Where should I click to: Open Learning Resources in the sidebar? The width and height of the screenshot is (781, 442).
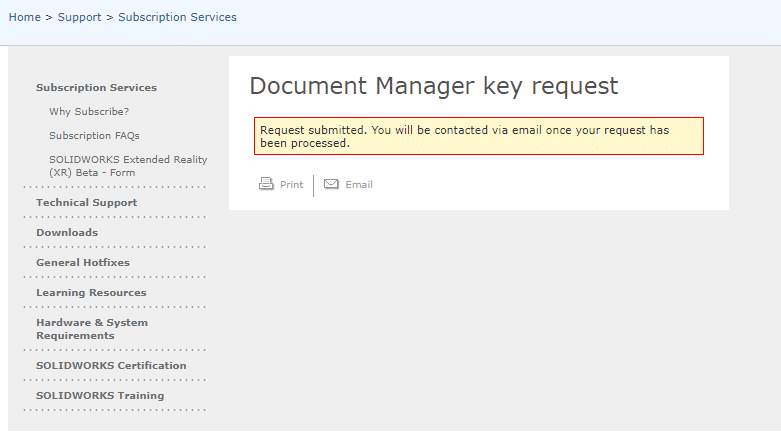(91, 293)
